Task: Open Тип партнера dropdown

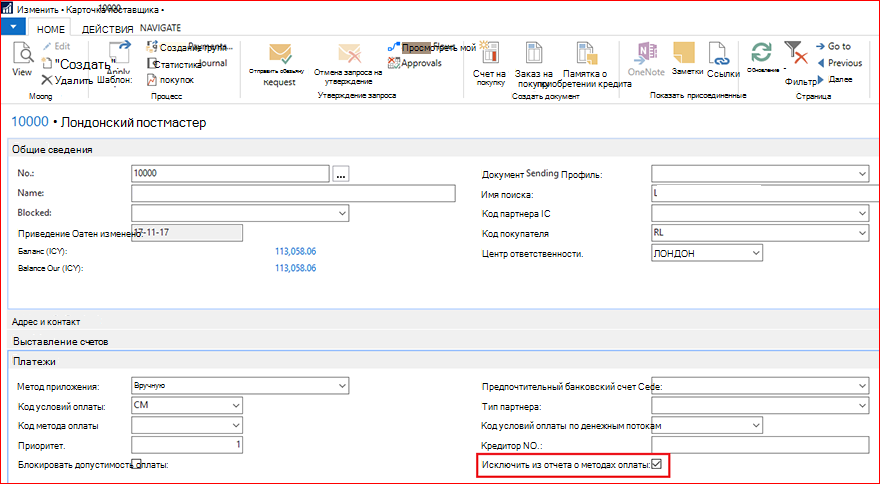Action: click(x=863, y=405)
